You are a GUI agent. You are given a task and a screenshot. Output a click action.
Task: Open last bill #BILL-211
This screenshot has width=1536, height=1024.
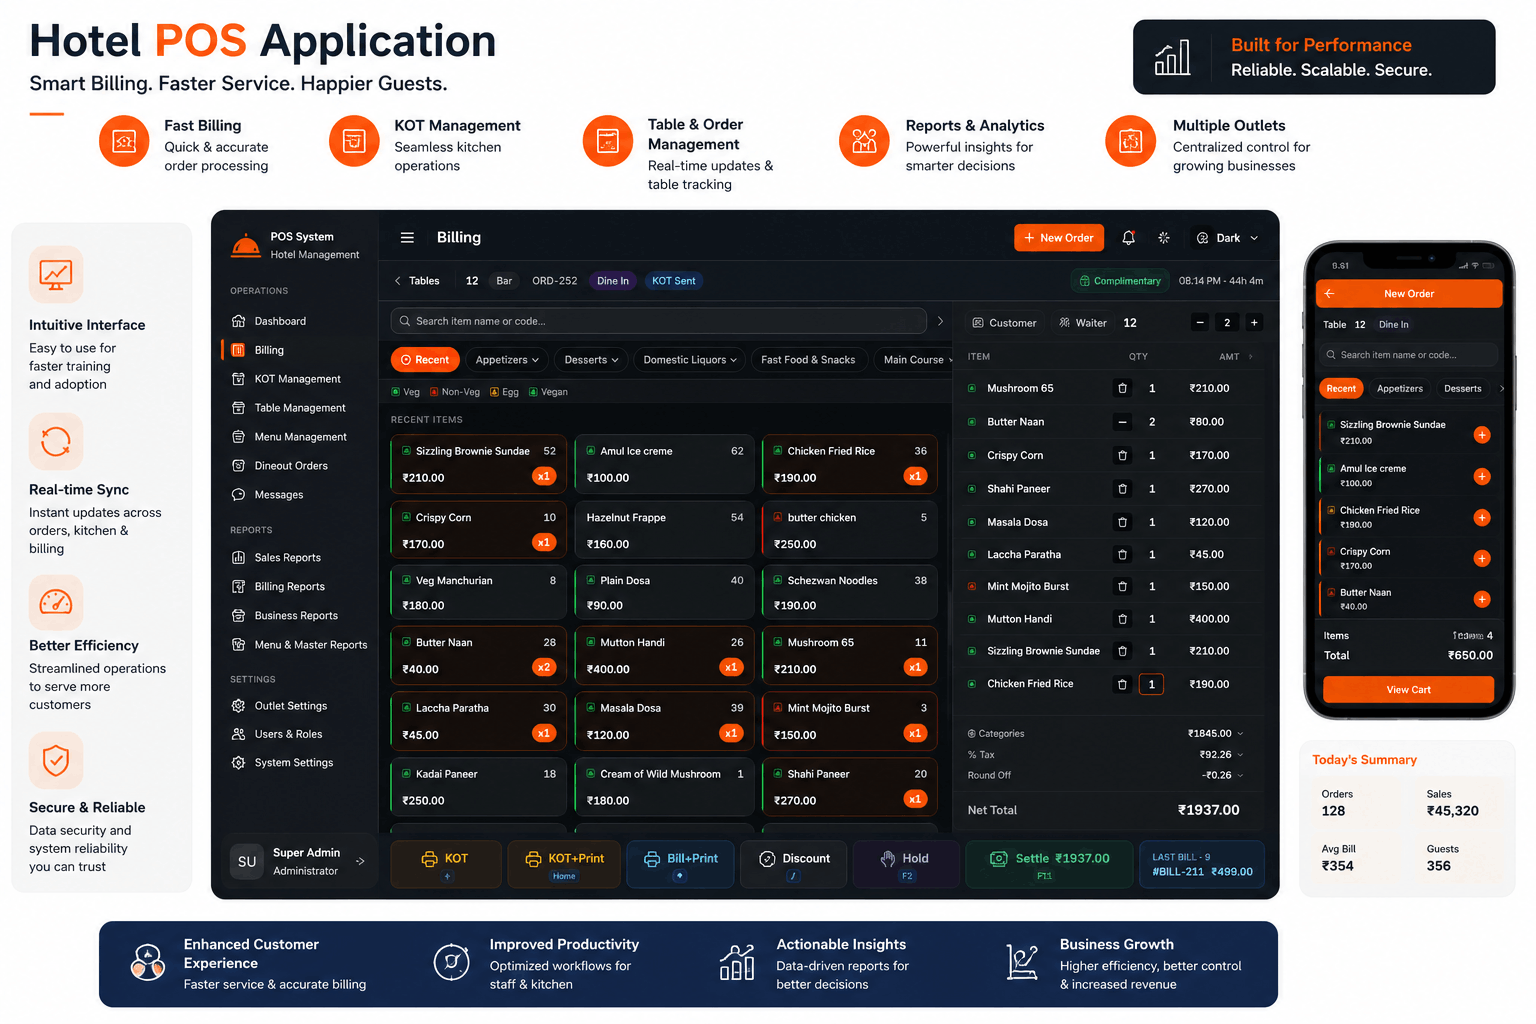coord(1201,864)
